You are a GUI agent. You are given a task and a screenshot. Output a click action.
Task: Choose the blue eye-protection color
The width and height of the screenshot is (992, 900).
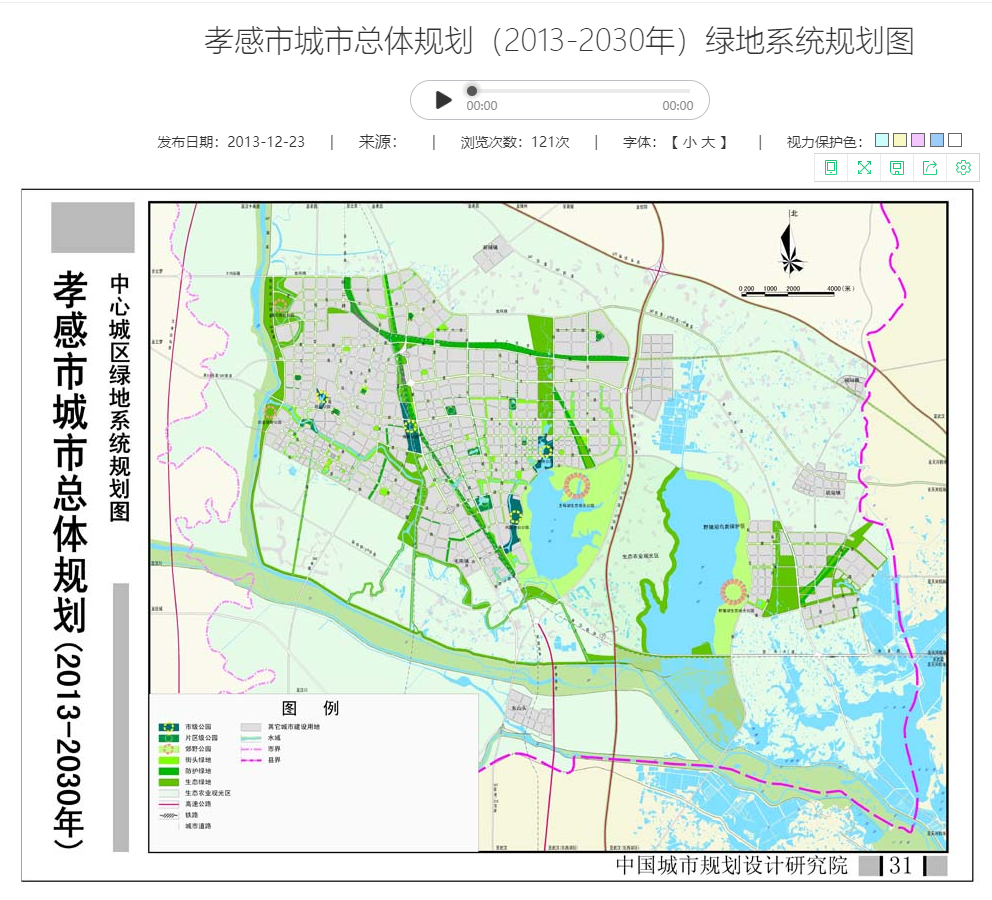[936, 141]
